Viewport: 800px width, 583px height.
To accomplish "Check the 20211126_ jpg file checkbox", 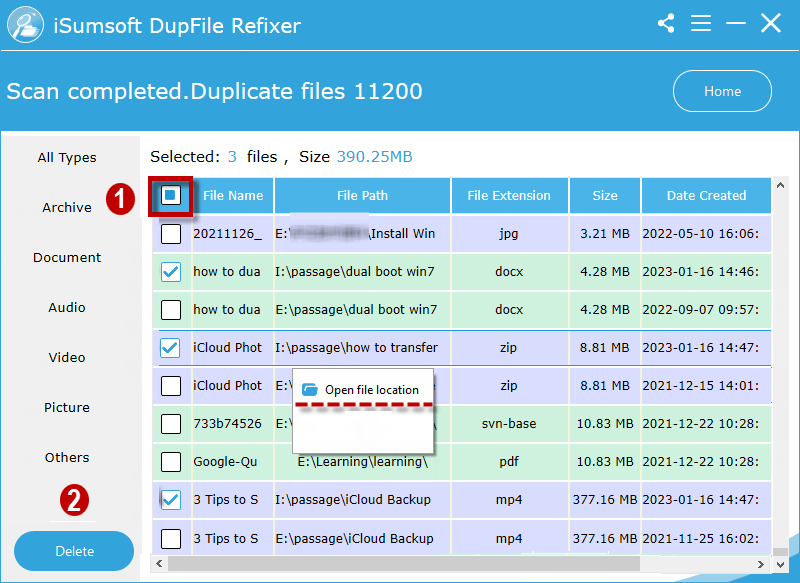I will coord(171,234).
